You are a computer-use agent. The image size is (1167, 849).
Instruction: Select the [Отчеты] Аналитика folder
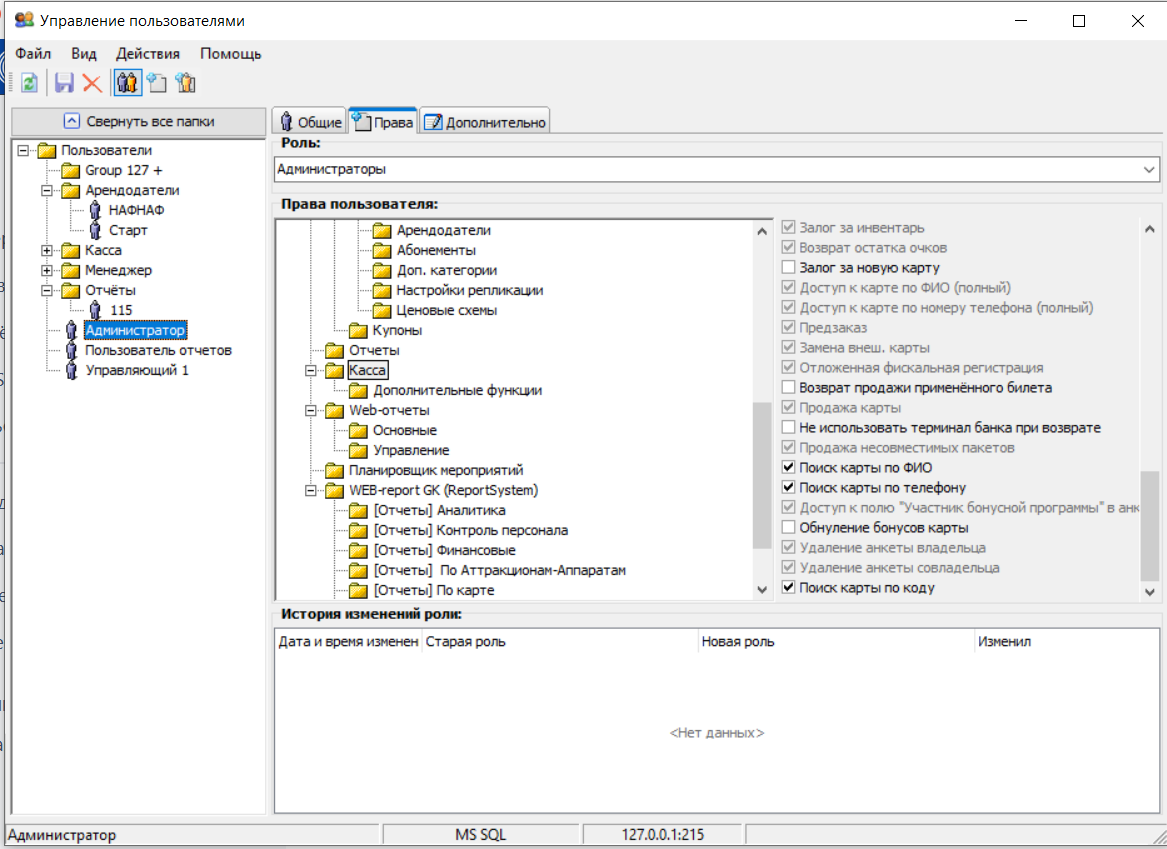[439, 510]
